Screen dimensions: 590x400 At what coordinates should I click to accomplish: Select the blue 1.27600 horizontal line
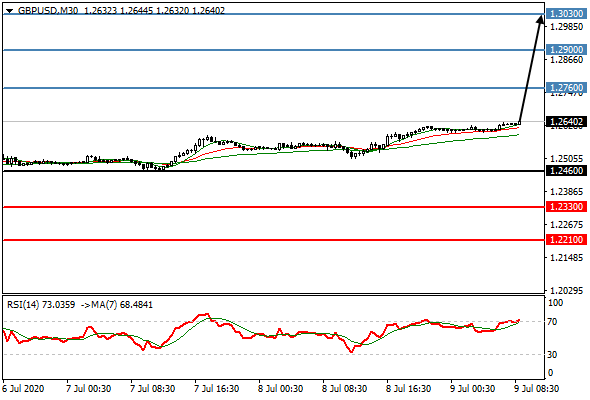[x=274, y=88]
